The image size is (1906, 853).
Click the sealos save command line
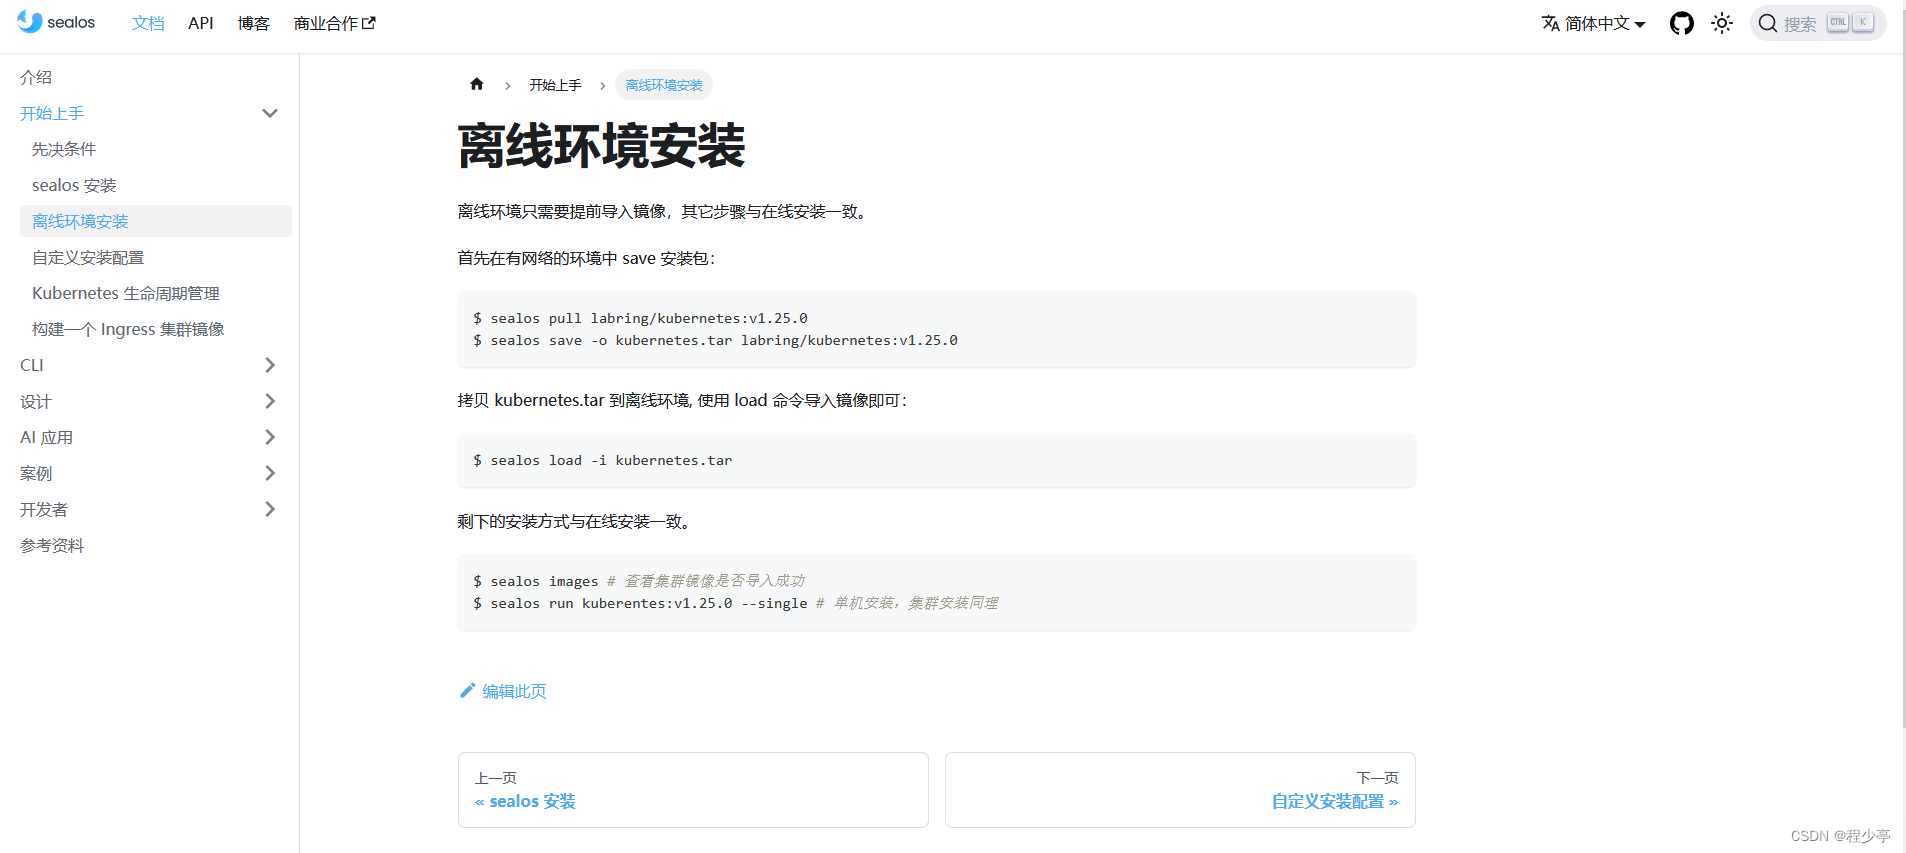click(x=715, y=340)
